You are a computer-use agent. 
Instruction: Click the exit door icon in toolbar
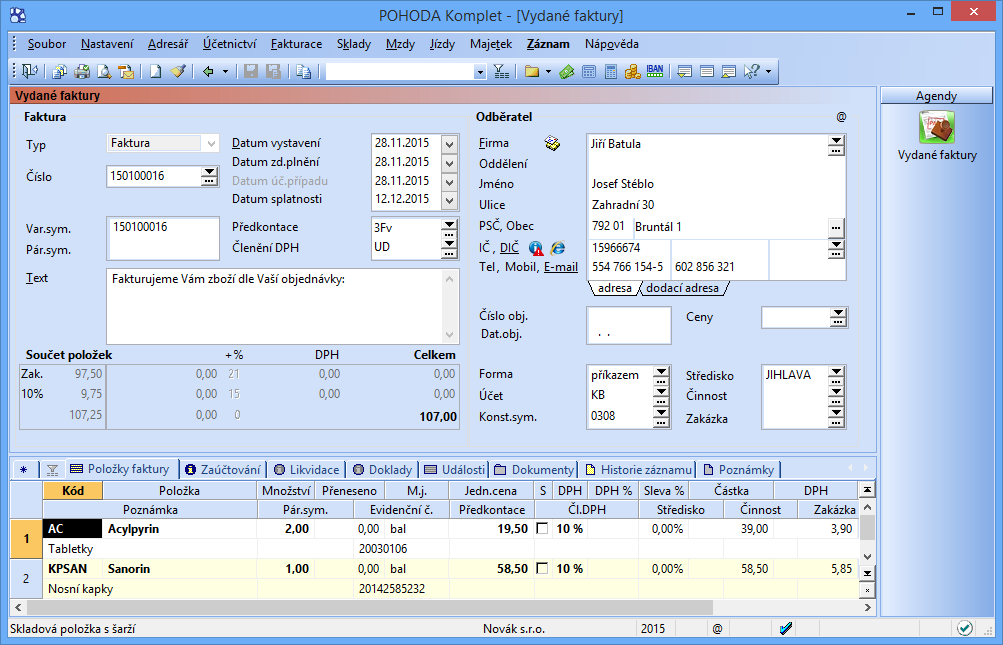pos(30,71)
